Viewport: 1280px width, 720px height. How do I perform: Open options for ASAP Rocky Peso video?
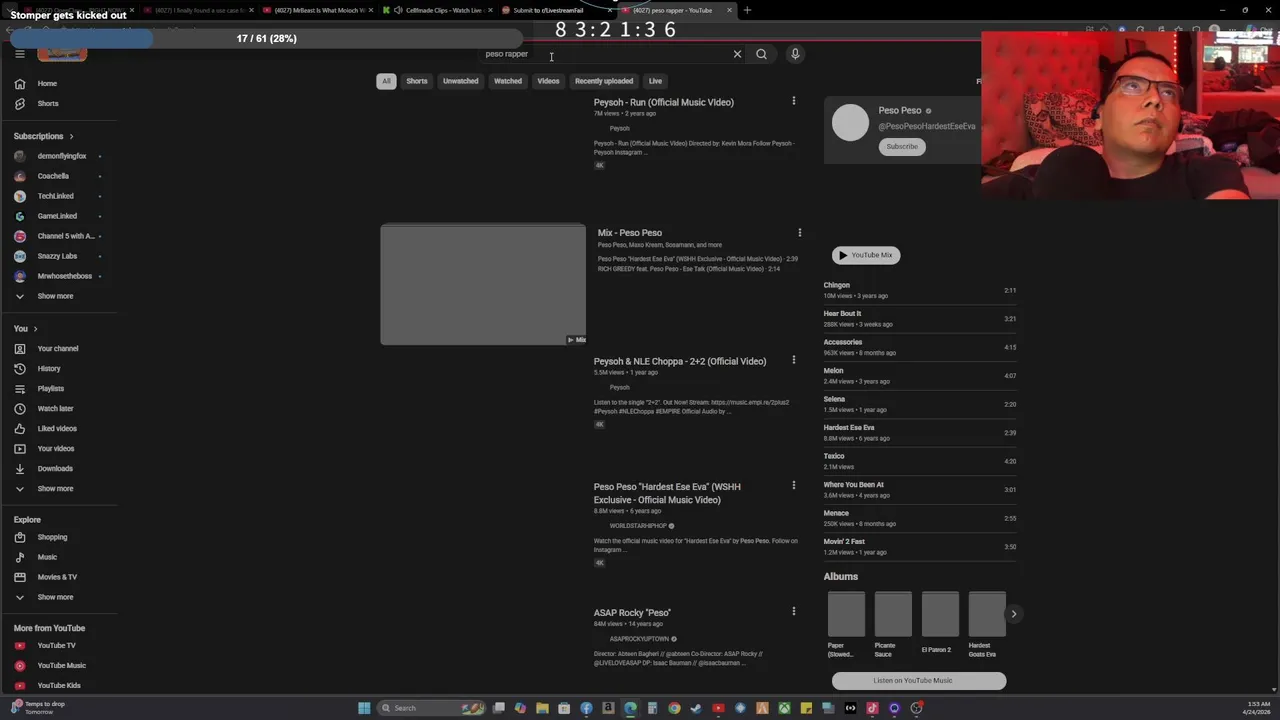[x=794, y=611]
